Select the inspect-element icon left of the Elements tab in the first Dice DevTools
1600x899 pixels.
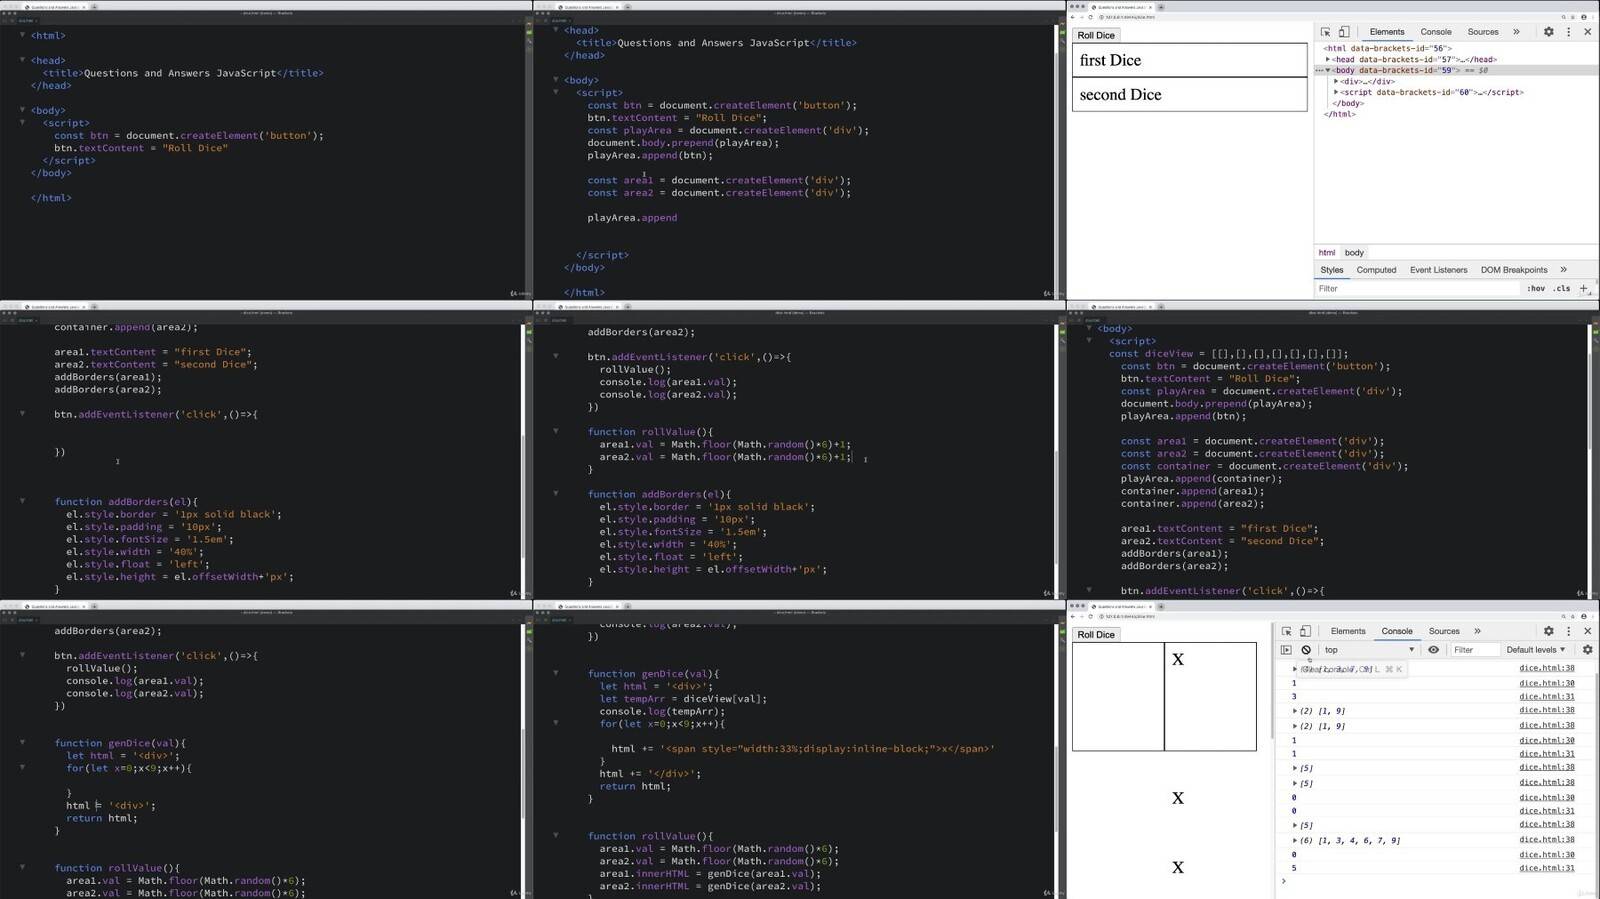[x=1325, y=32]
